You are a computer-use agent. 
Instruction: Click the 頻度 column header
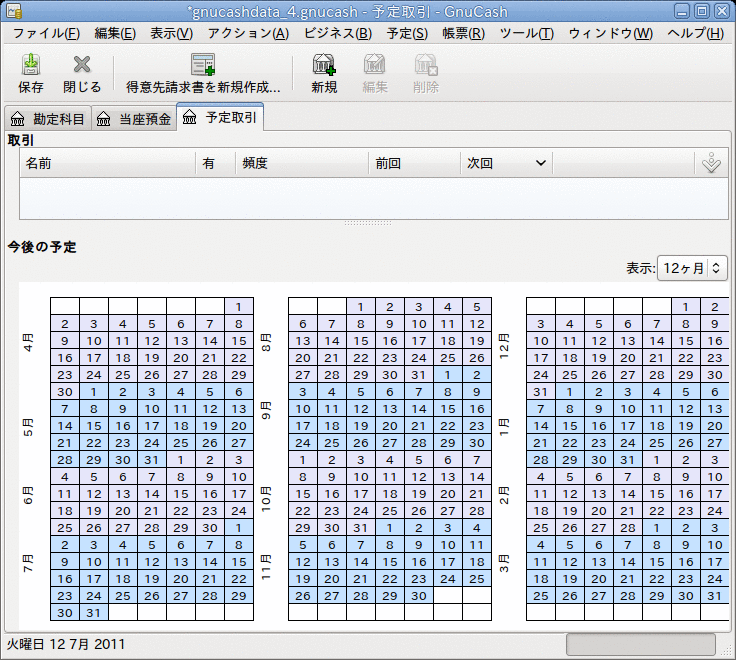302,163
